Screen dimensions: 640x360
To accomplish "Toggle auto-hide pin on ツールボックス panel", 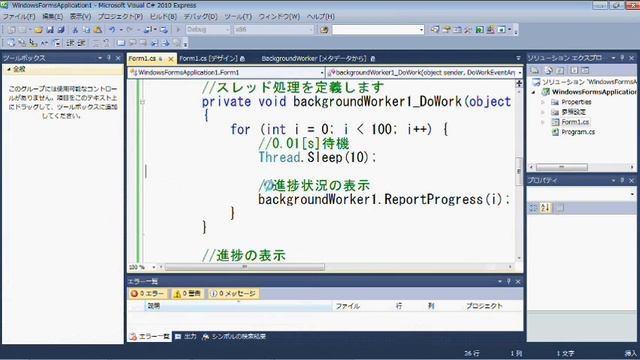I will coord(109,58).
